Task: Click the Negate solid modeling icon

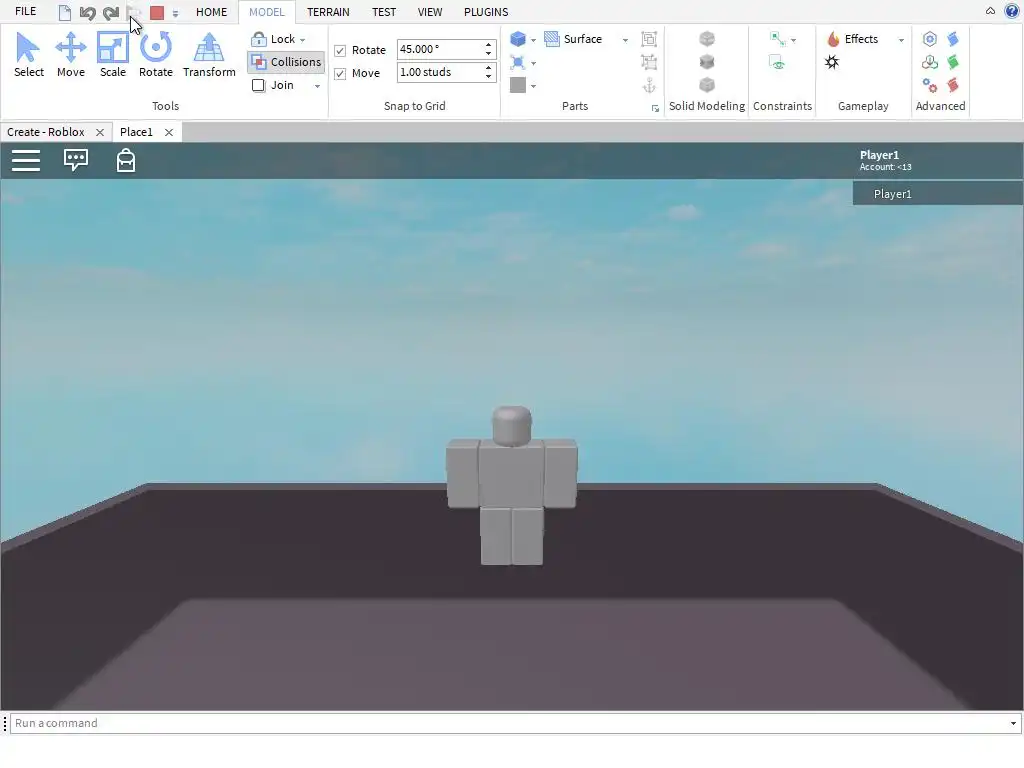Action: coord(707,61)
